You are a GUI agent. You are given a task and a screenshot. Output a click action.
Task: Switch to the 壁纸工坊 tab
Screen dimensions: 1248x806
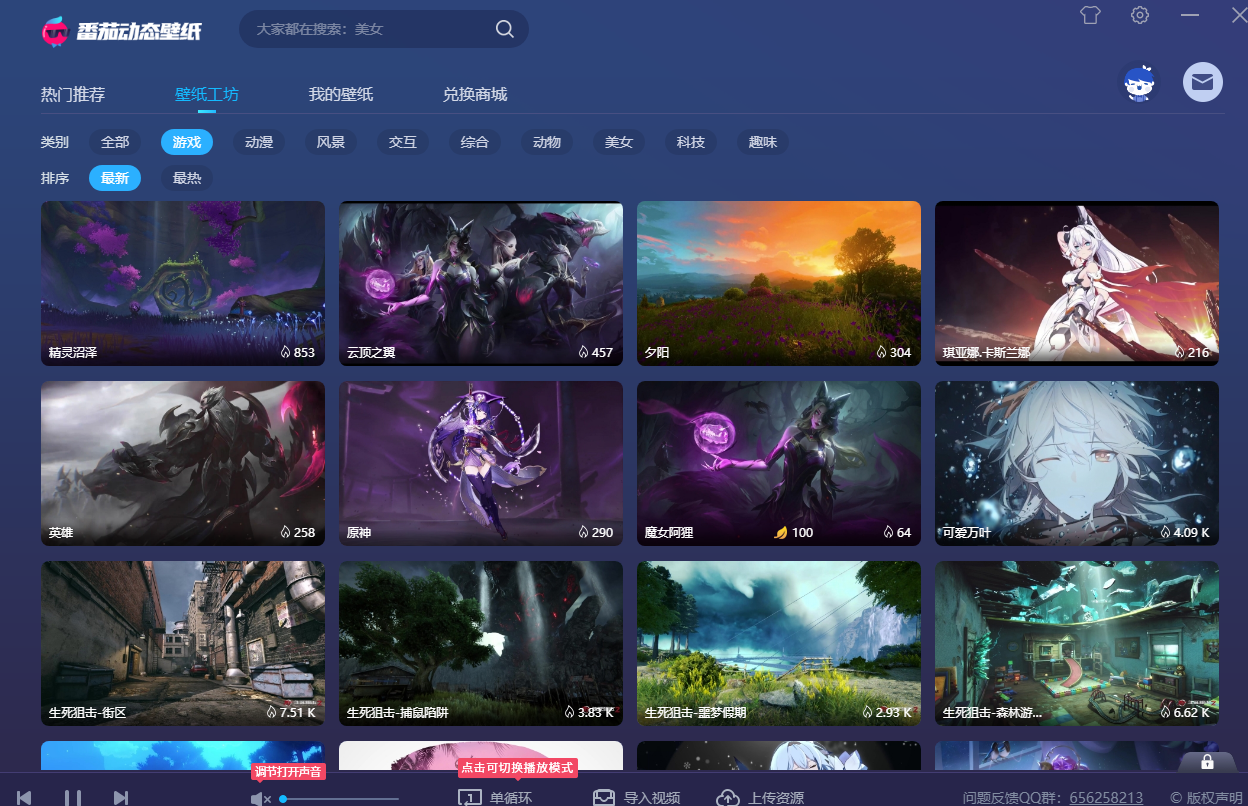[x=207, y=95]
